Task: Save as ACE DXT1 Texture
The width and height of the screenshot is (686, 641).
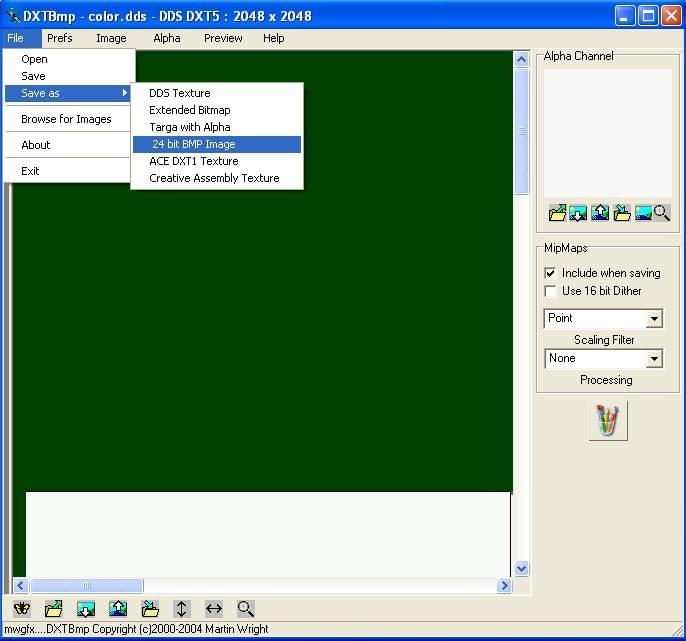Action: tap(217, 161)
